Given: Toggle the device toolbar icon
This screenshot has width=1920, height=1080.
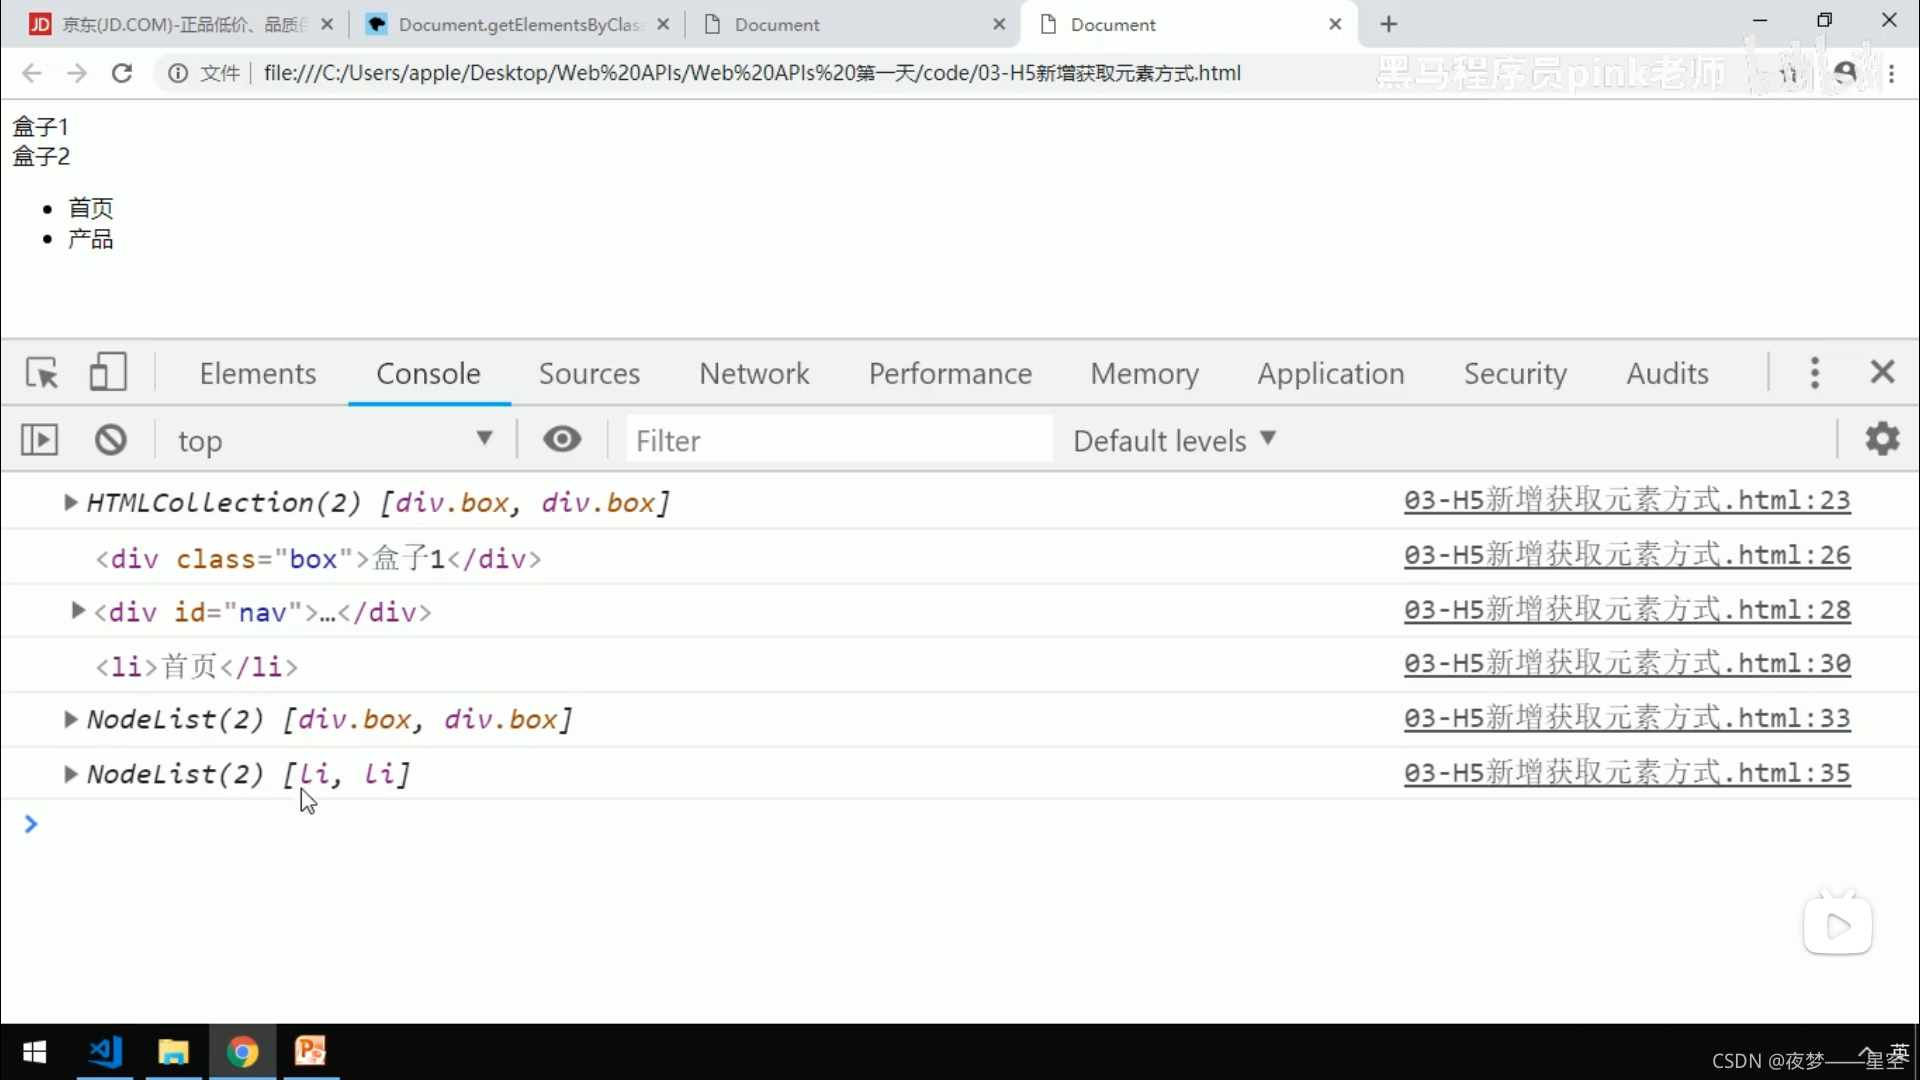Looking at the screenshot, I should (108, 372).
